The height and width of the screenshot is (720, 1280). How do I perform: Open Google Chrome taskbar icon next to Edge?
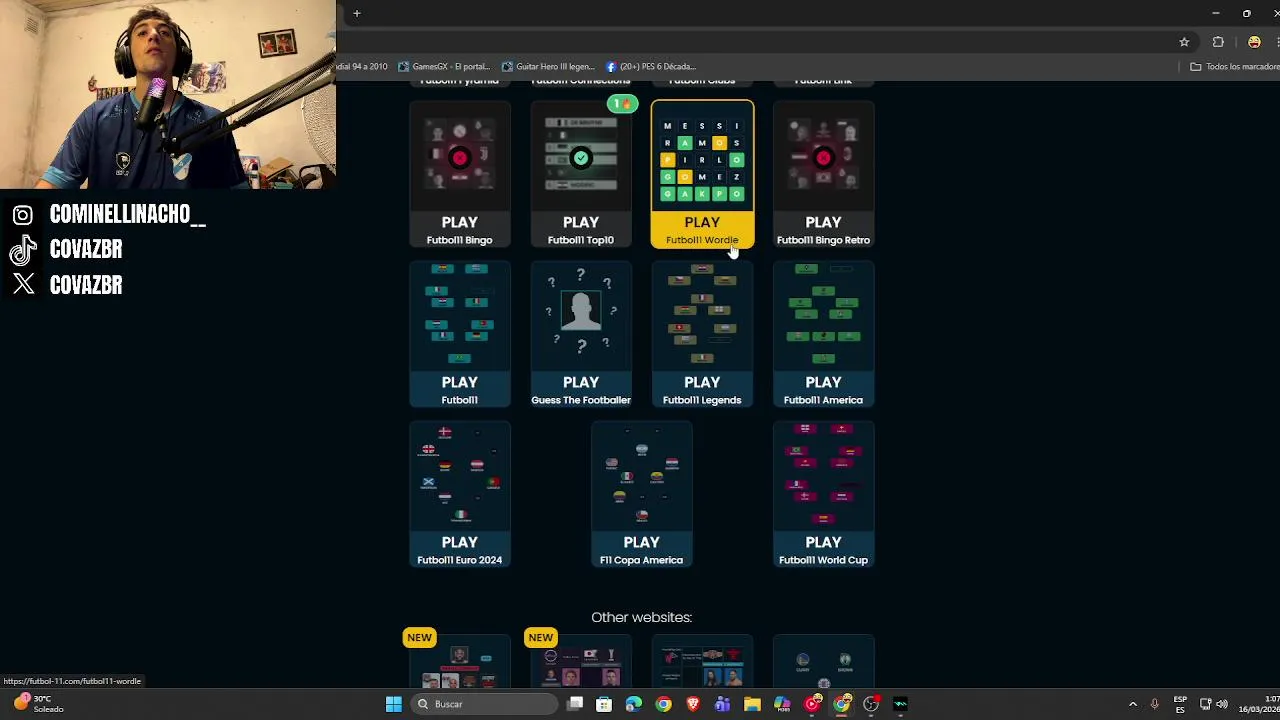[x=663, y=704]
